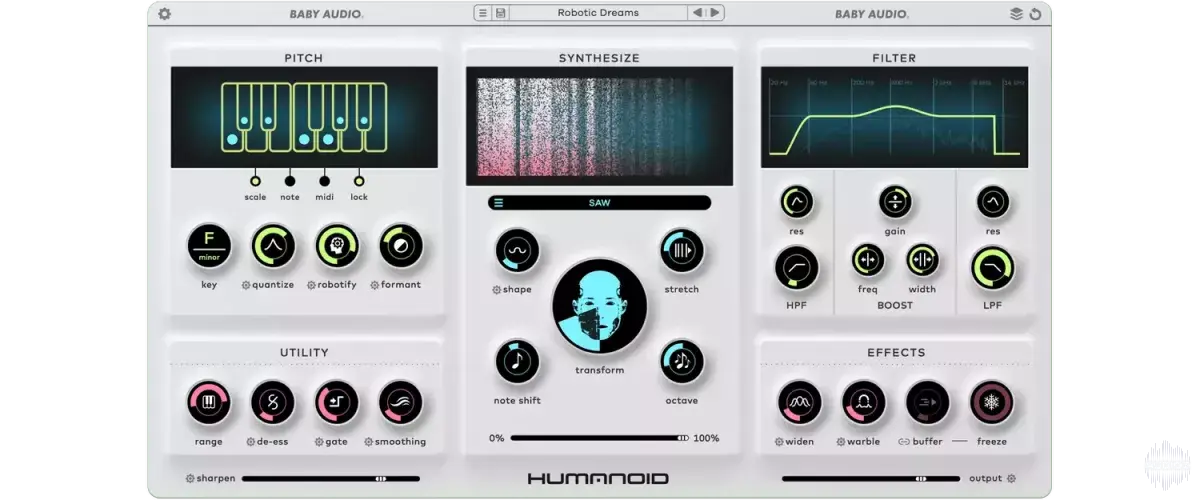Open warble settings gear
This screenshot has width=1200, height=500.
pyautogui.click(x=841, y=442)
